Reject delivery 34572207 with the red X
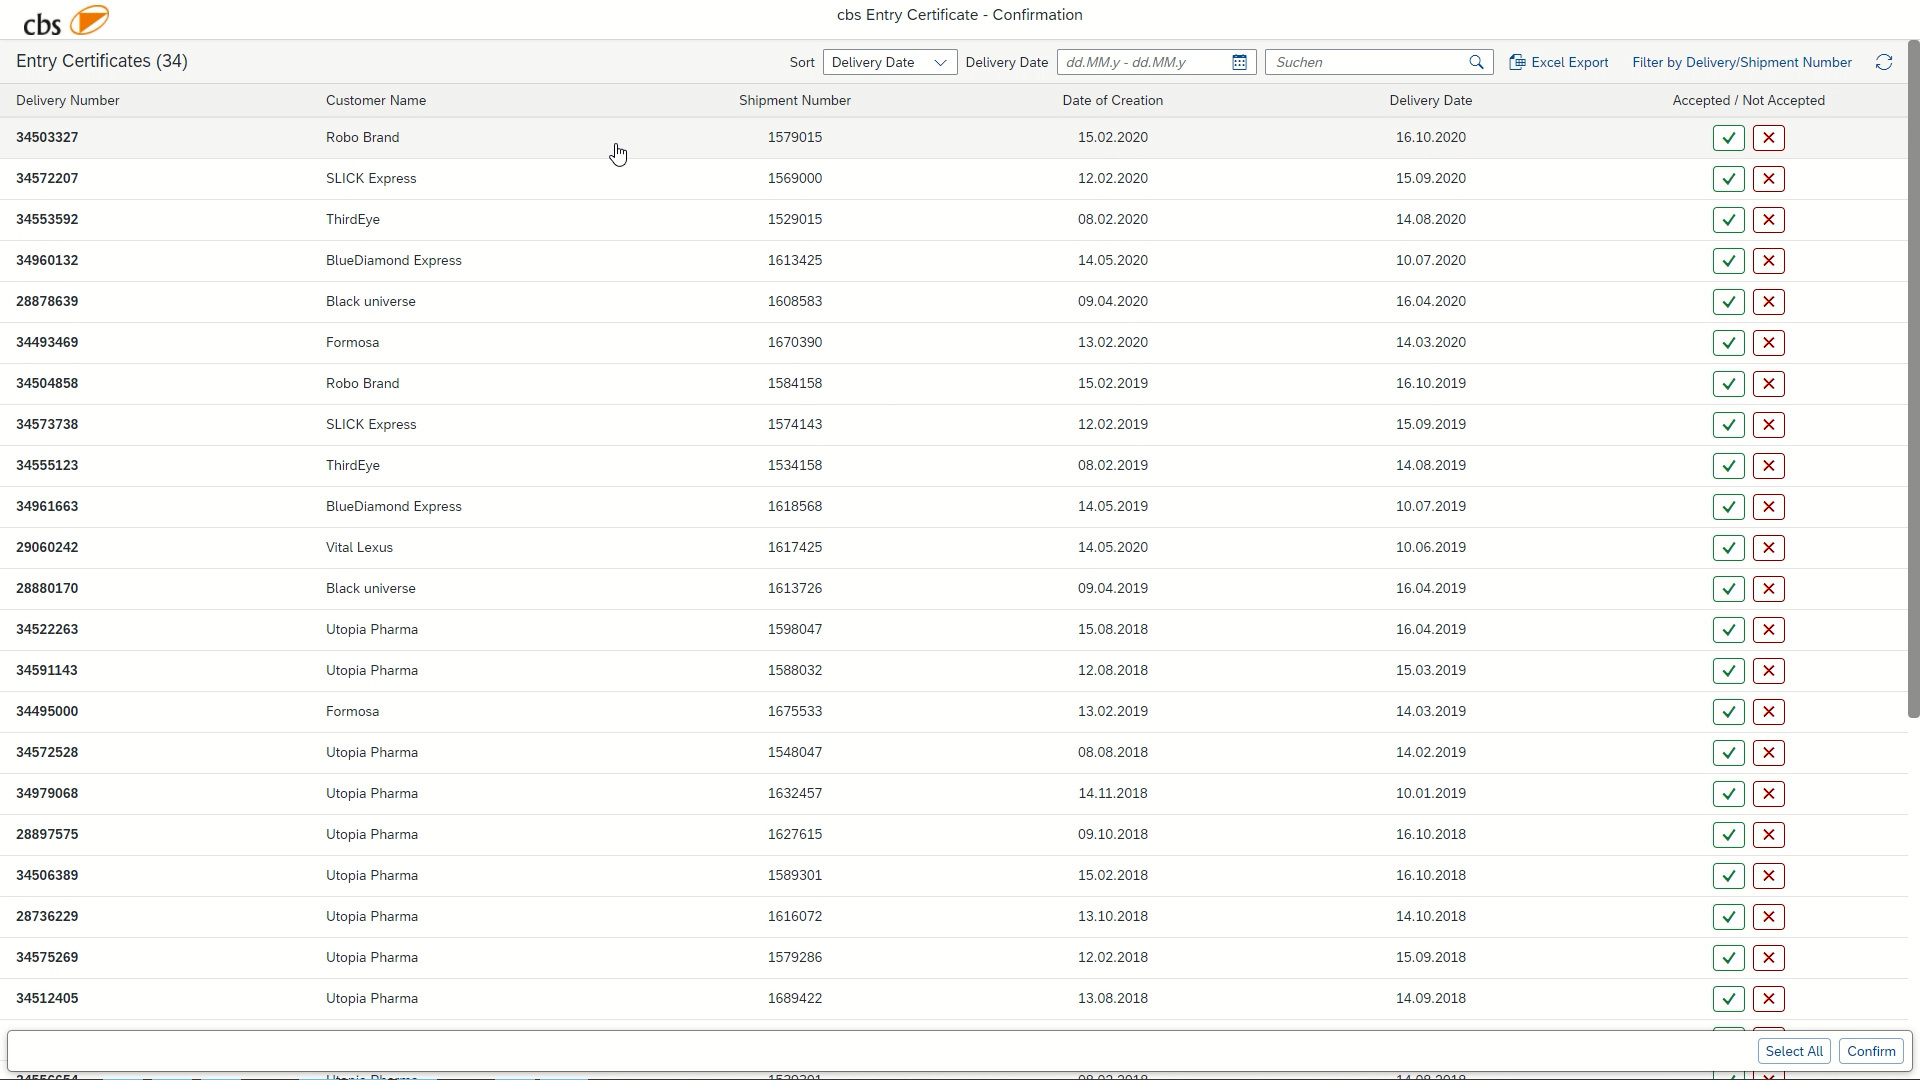Viewport: 1920px width, 1080px height. [x=1768, y=179]
